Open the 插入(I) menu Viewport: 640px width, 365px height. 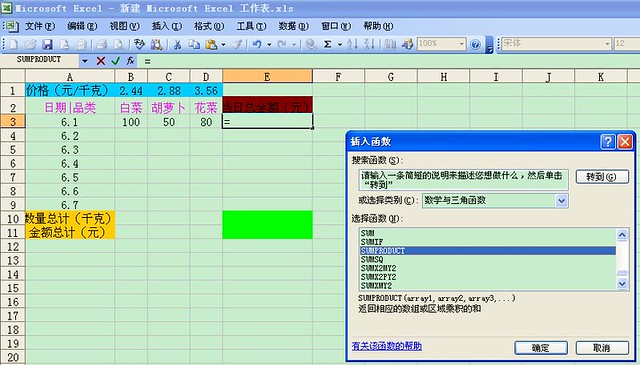click(x=167, y=27)
